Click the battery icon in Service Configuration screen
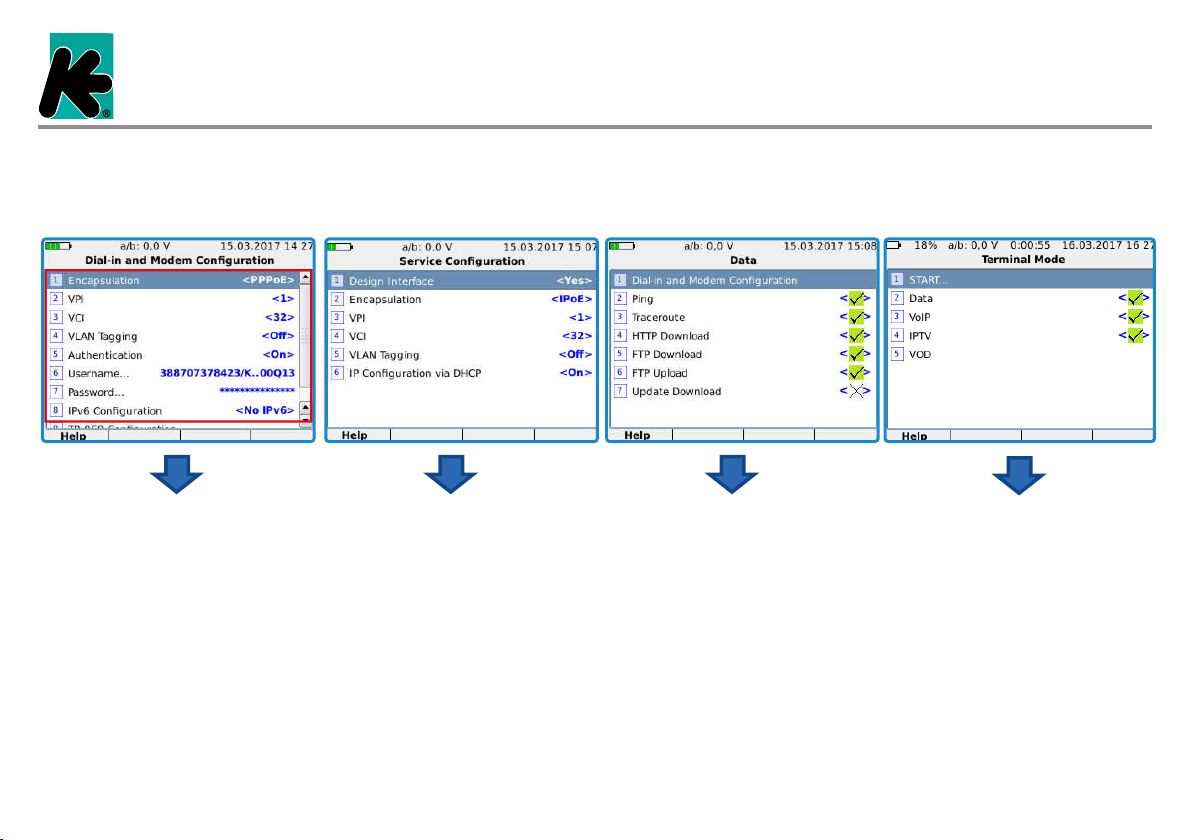 click(340, 247)
